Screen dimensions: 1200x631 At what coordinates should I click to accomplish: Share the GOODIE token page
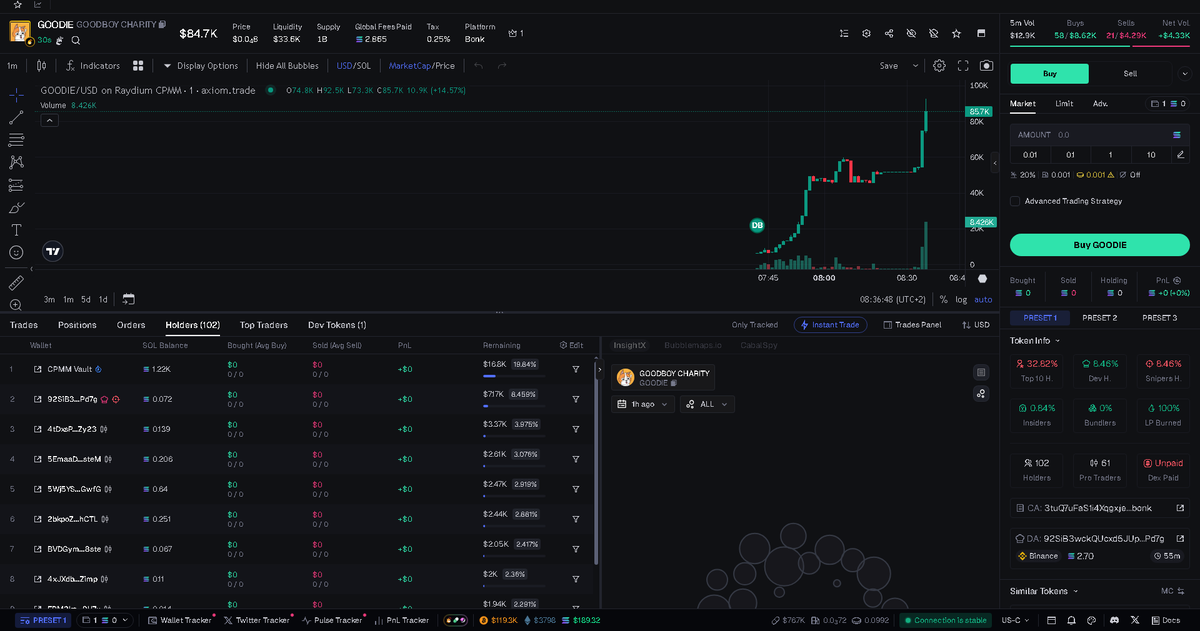coord(889,33)
